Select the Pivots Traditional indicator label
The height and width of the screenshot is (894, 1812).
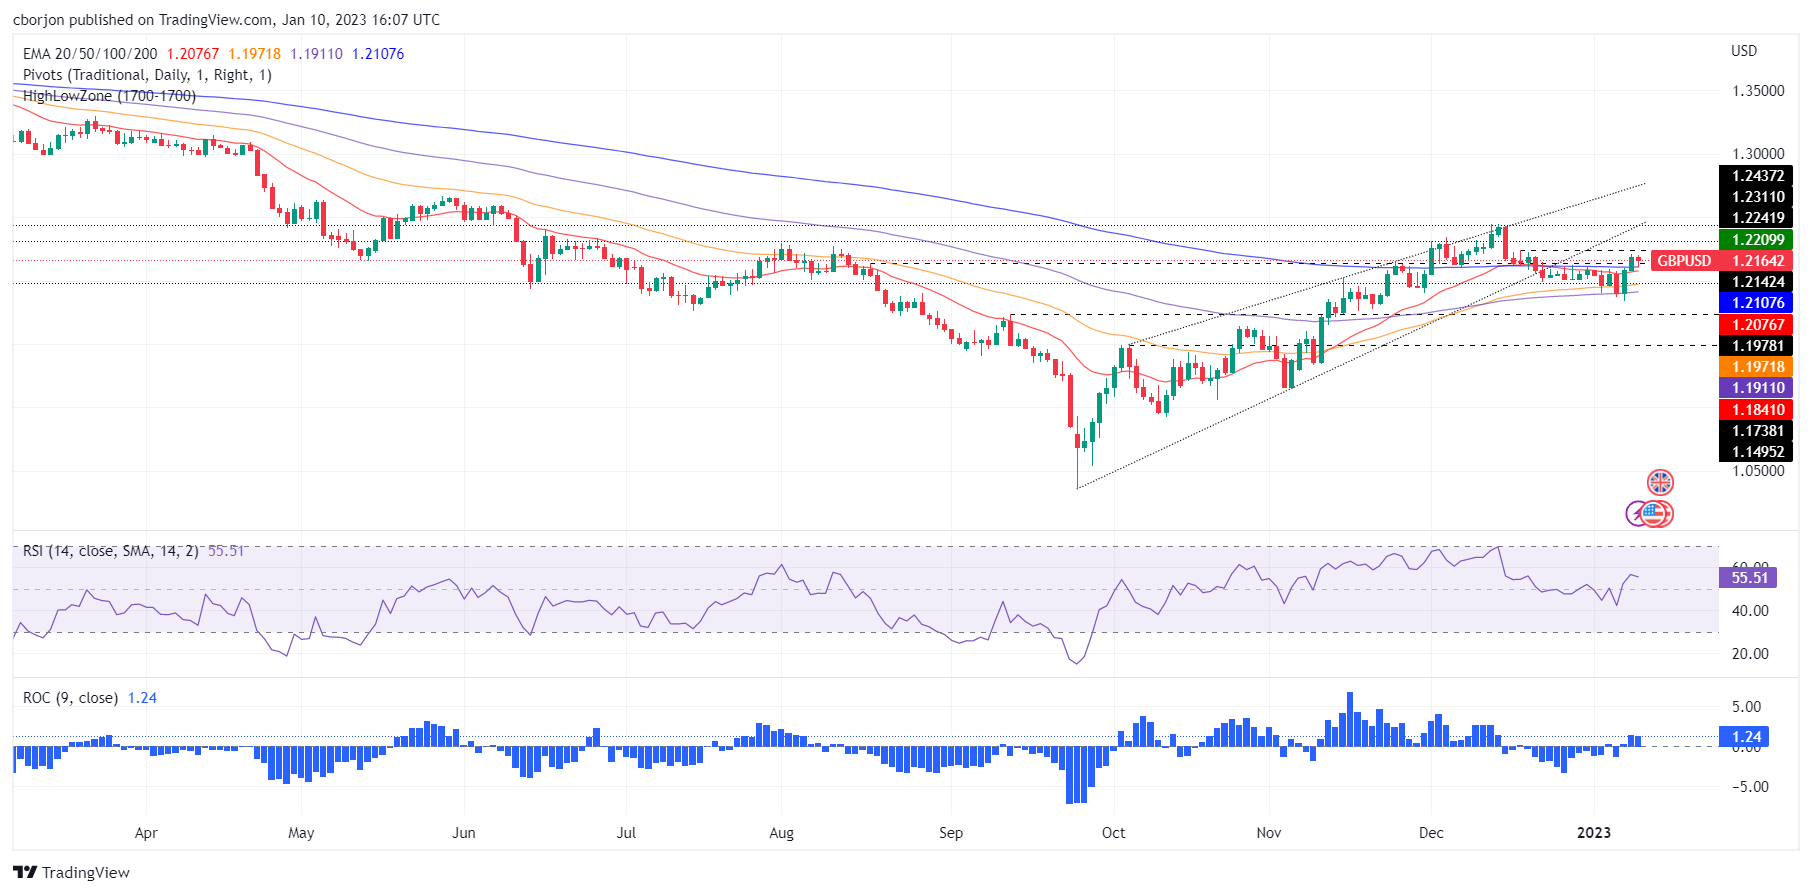(147, 75)
